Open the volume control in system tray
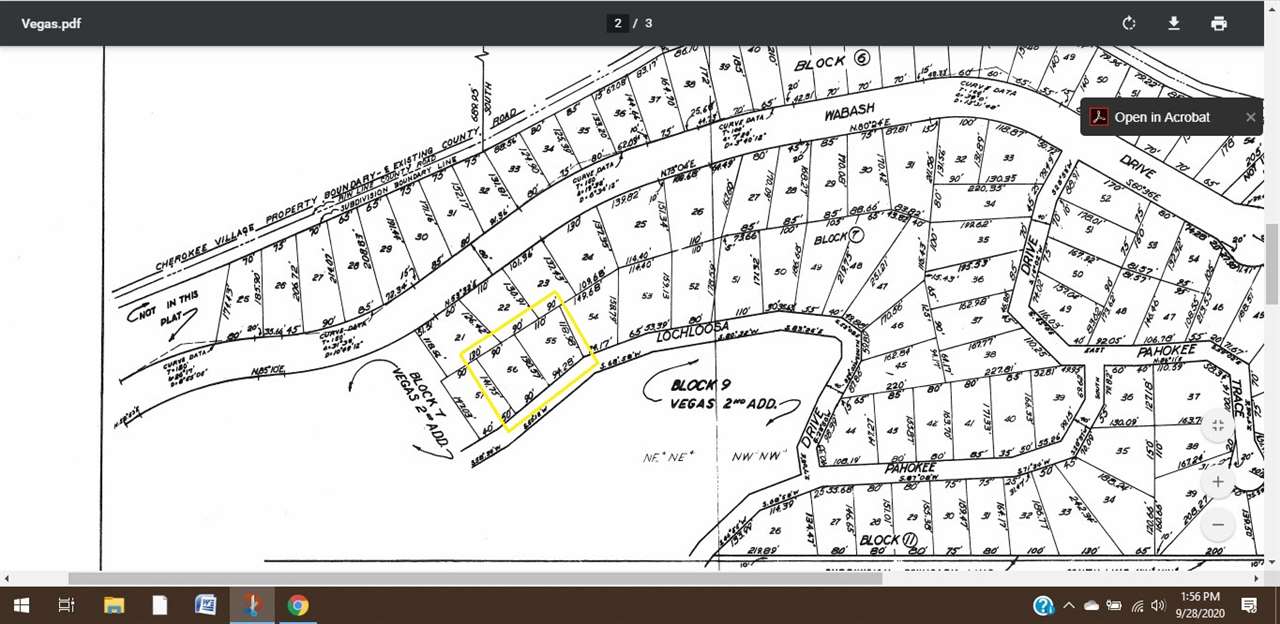Viewport: 1280px width, 624px height. tap(1158, 605)
